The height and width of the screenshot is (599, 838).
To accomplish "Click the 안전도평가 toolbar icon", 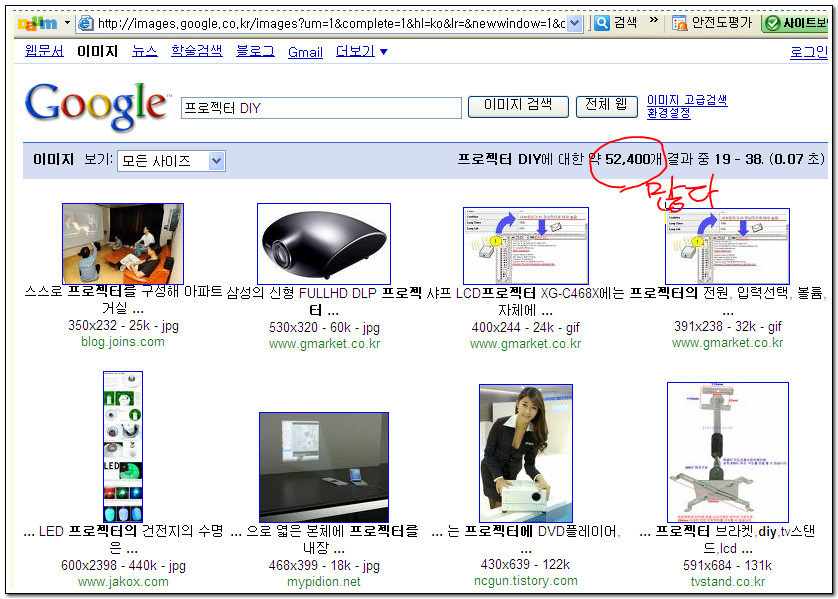I will [679, 23].
